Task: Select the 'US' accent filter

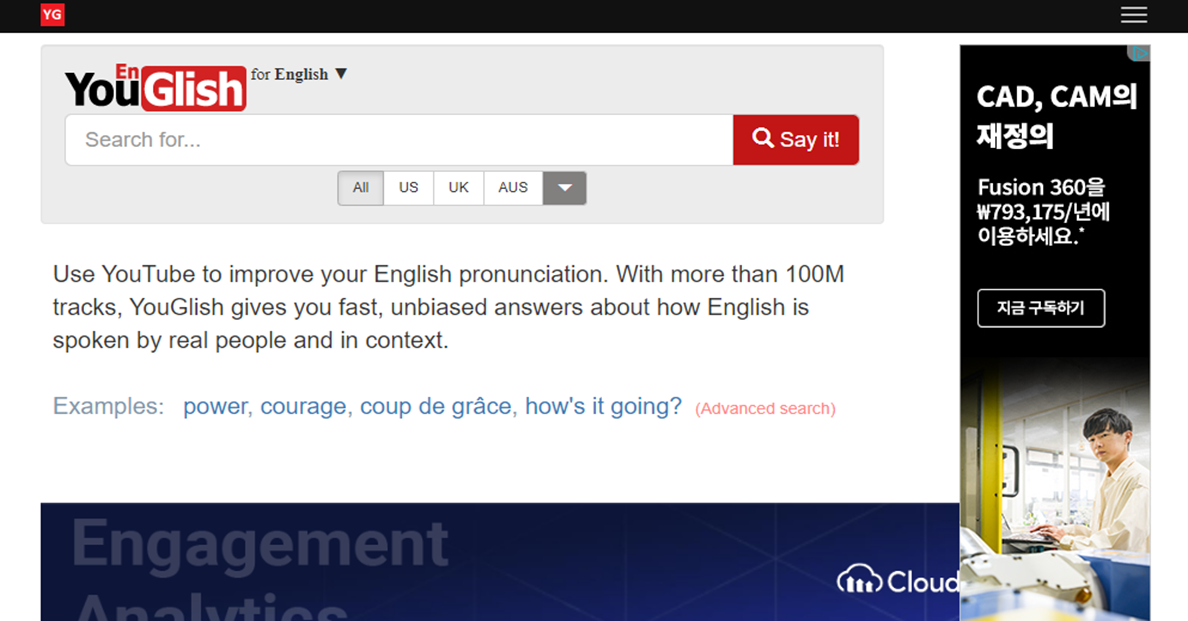Action: click(408, 188)
